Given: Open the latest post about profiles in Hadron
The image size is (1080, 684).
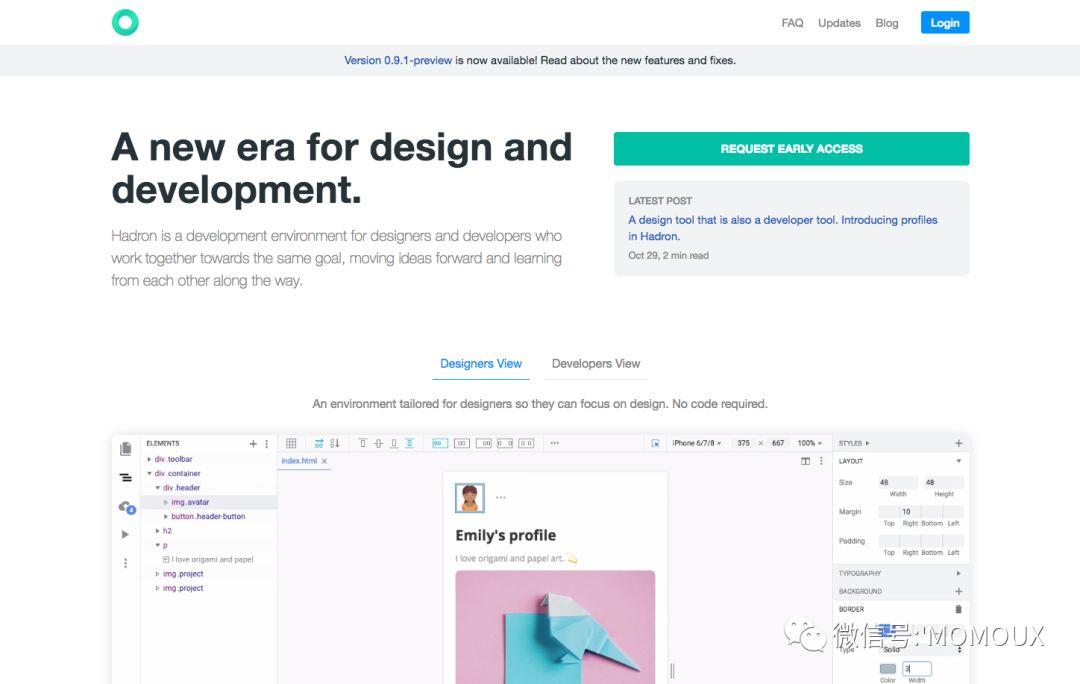Looking at the screenshot, I should [x=782, y=228].
